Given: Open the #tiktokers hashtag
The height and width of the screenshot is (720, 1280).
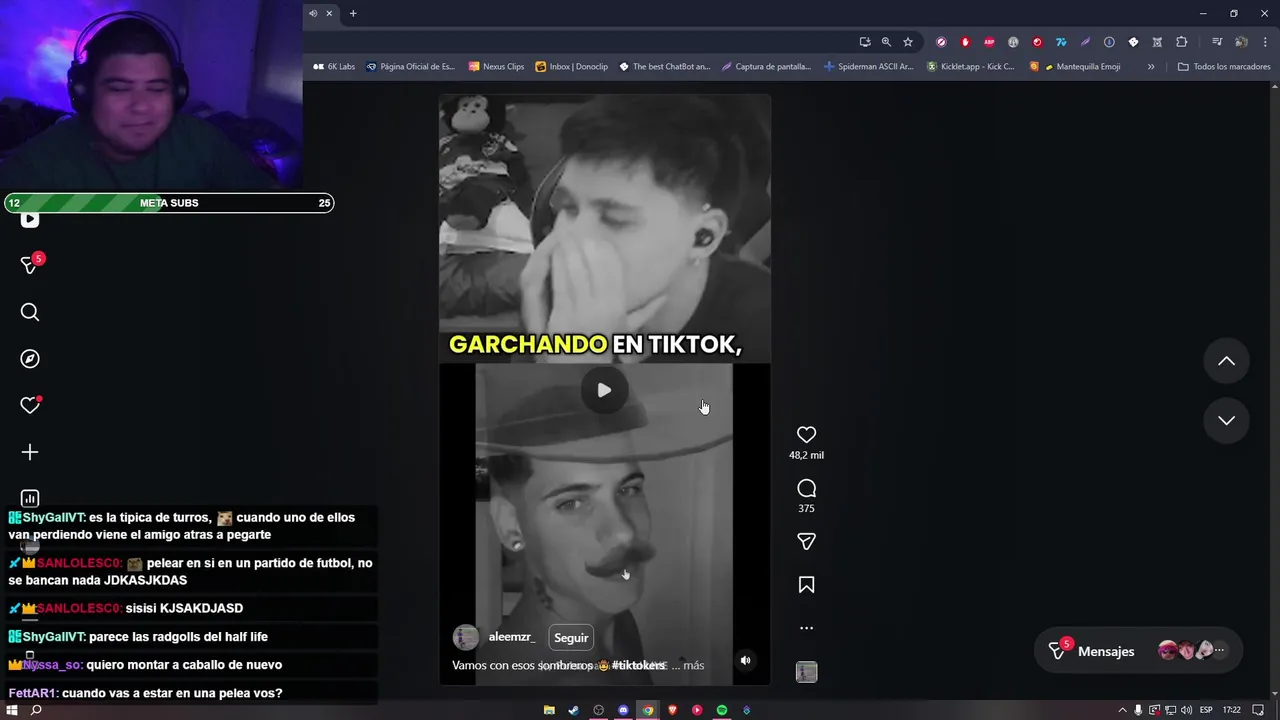Looking at the screenshot, I should [639, 665].
